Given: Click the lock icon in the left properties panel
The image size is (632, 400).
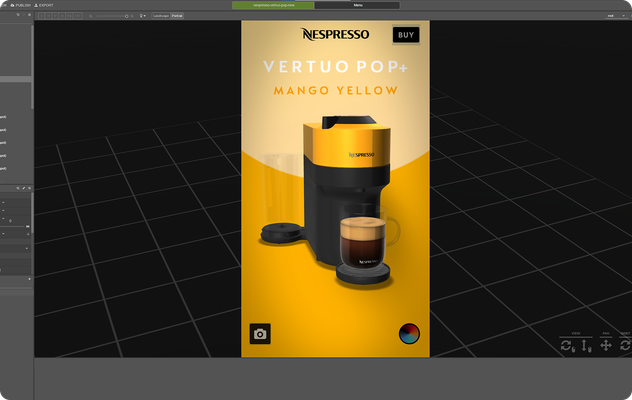Looking at the screenshot, I should pos(28,234).
